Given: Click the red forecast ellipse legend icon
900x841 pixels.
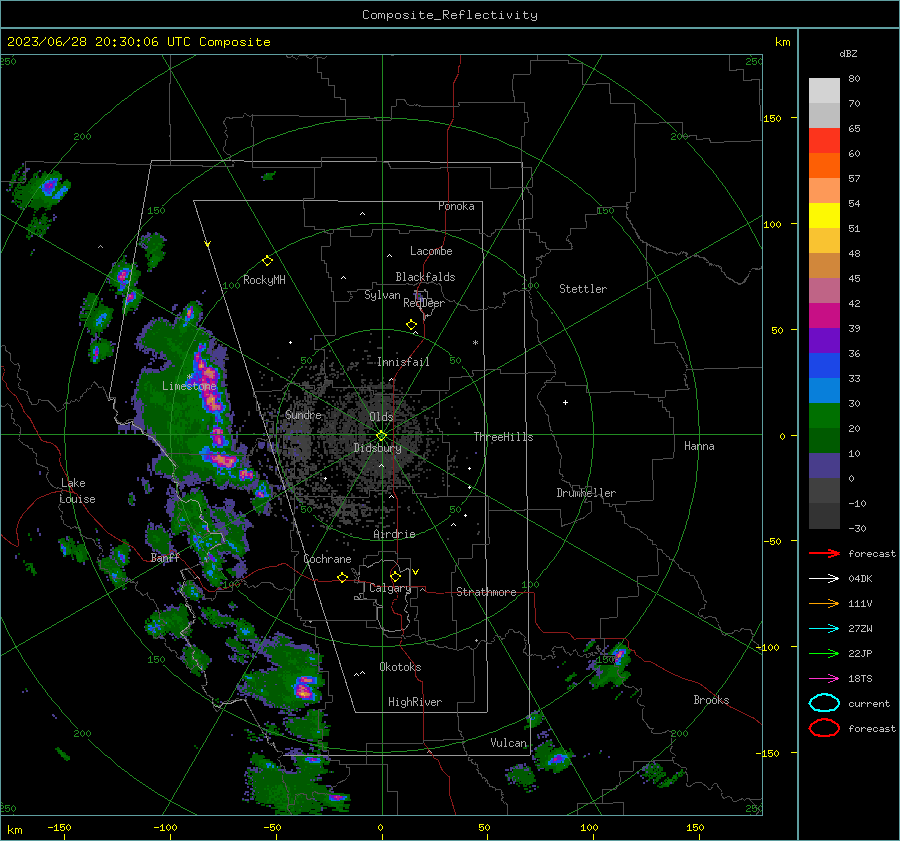Looking at the screenshot, I should pyautogui.click(x=824, y=728).
